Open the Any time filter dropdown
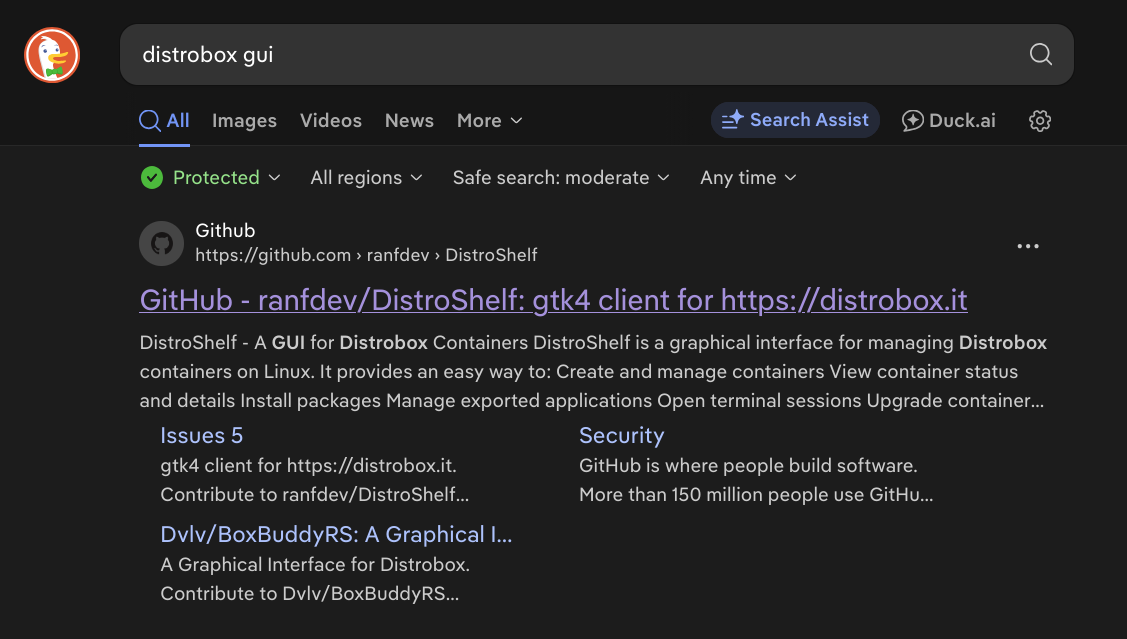This screenshot has height=639, width=1127. tap(748, 178)
